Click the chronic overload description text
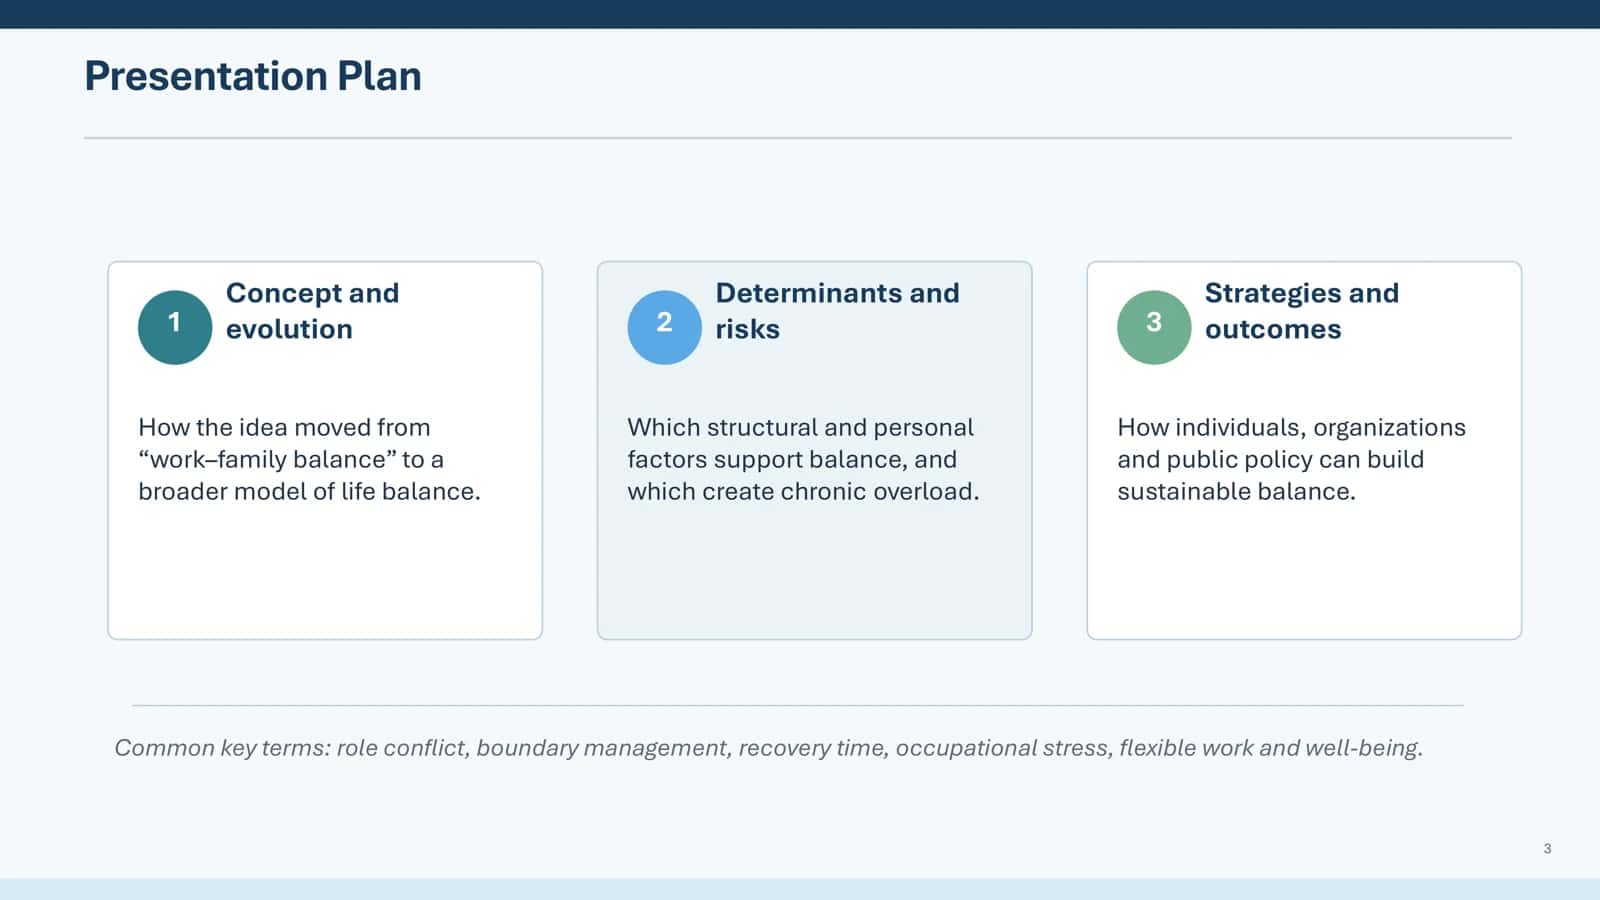The height and width of the screenshot is (900, 1600). pyautogui.click(x=803, y=459)
